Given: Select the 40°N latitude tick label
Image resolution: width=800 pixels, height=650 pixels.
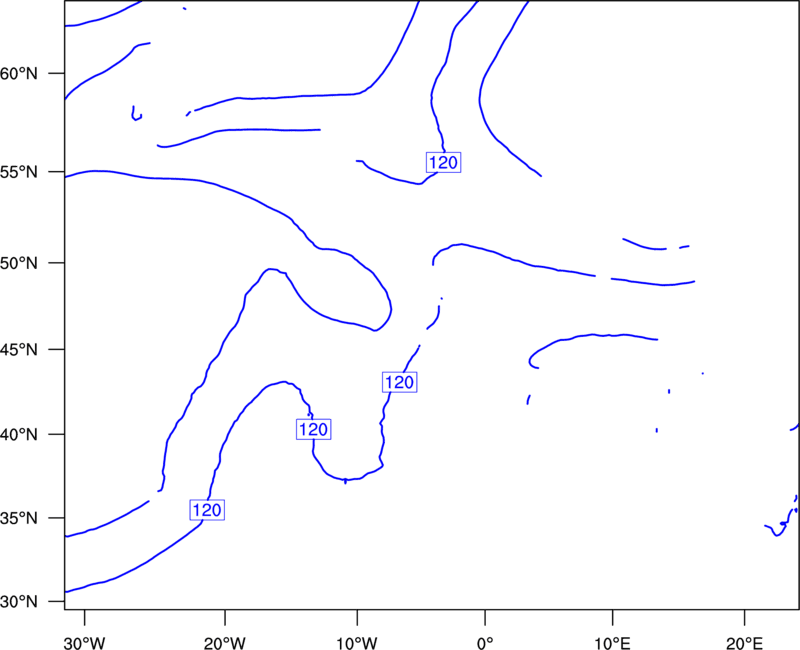Looking at the screenshot, I should pyautogui.click(x=19, y=435).
